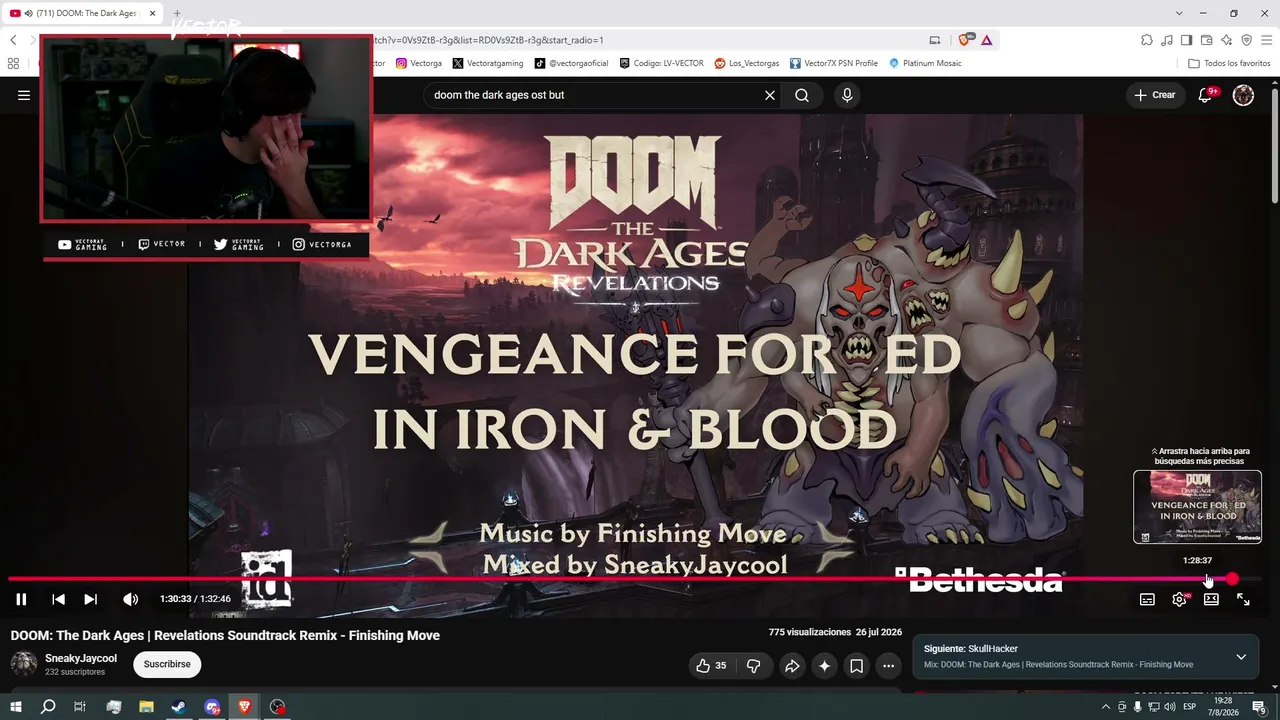Clear the YouTube search box text
1280x720 pixels.
coord(770,95)
